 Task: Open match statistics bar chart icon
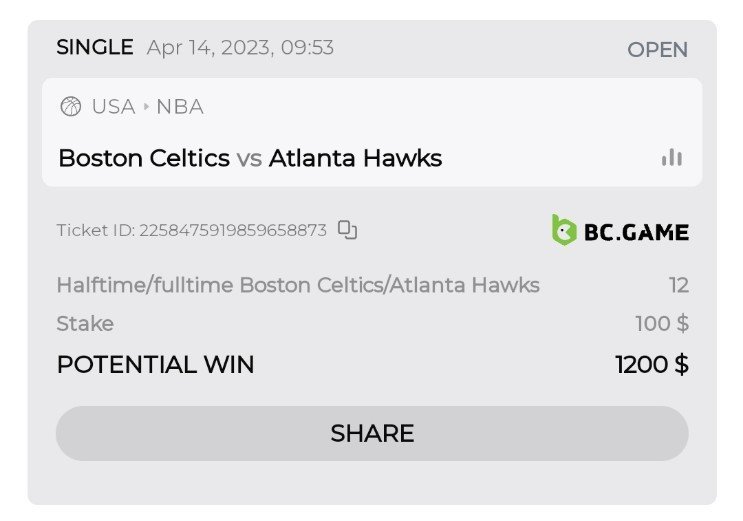coord(671,157)
